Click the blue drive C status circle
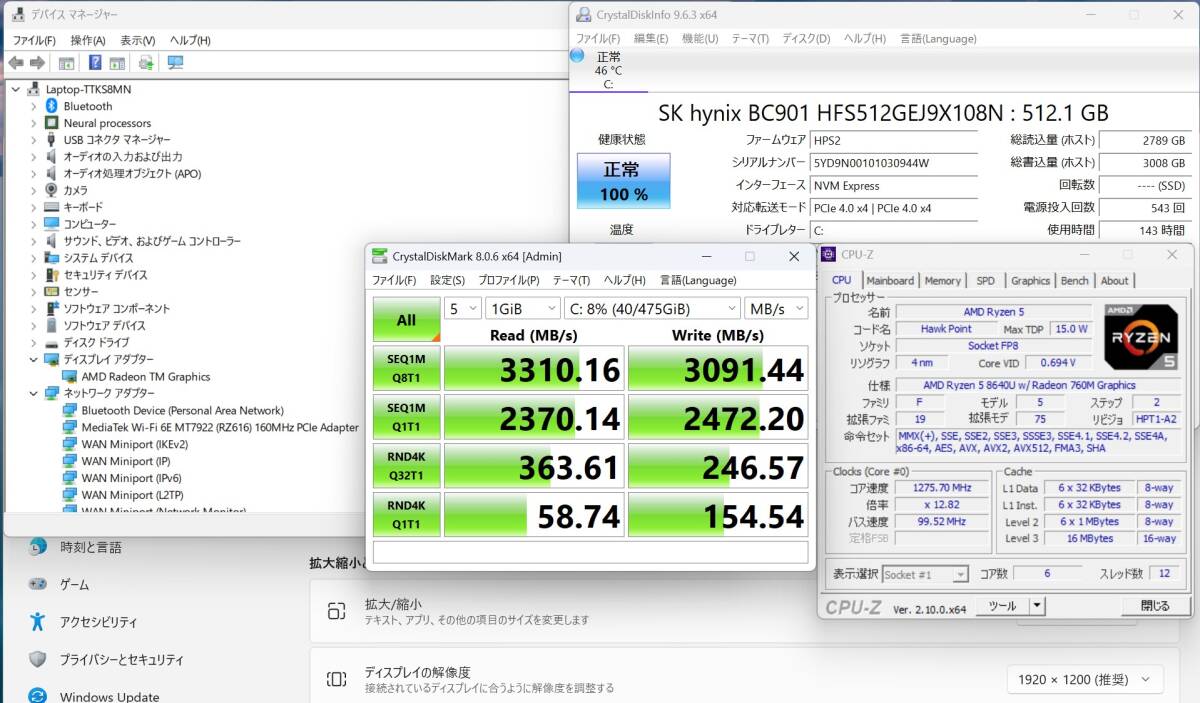Image resolution: width=1200 pixels, height=703 pixels. [x=577, y=56]
